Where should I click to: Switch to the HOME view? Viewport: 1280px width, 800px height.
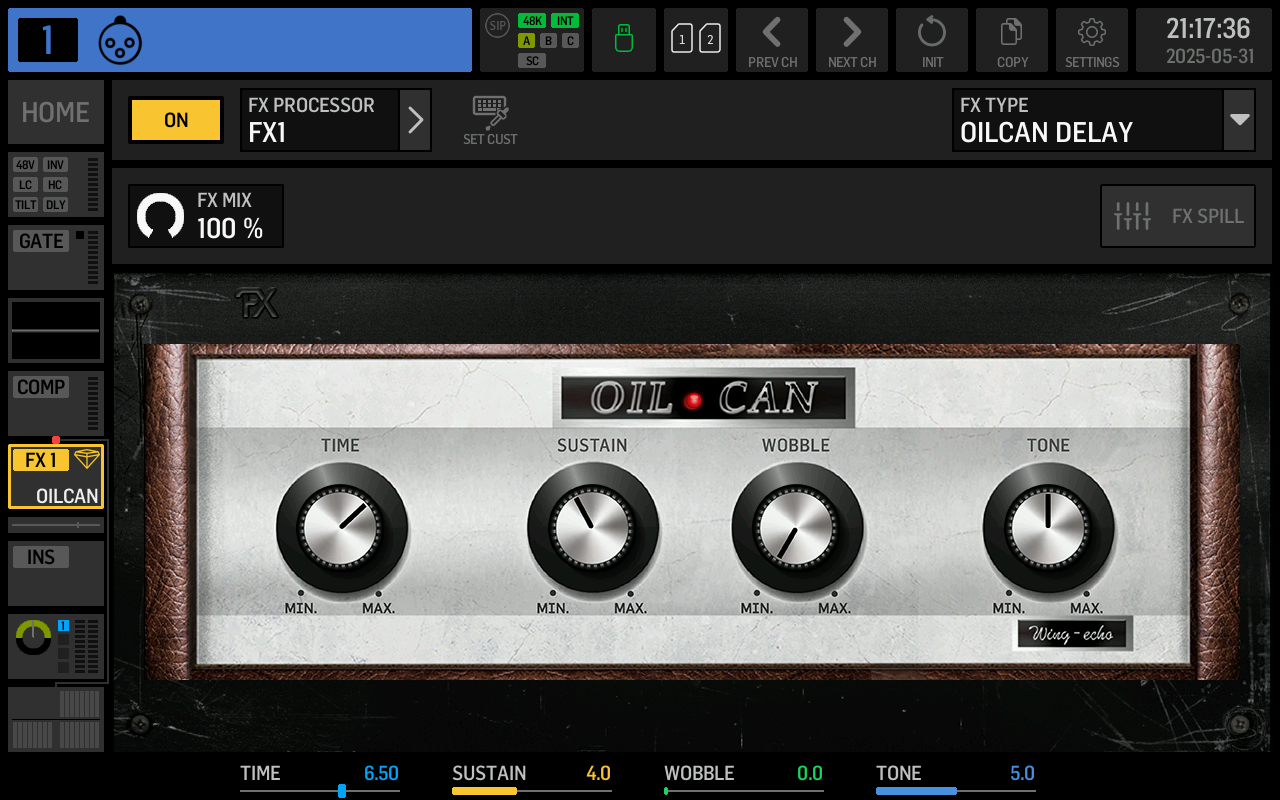[x=55, y=112]
